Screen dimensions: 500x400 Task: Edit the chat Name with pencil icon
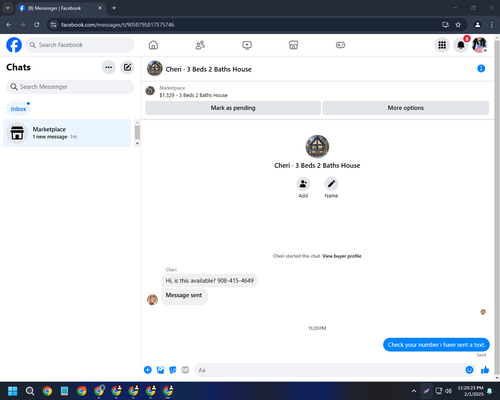(x=331, y=184)
